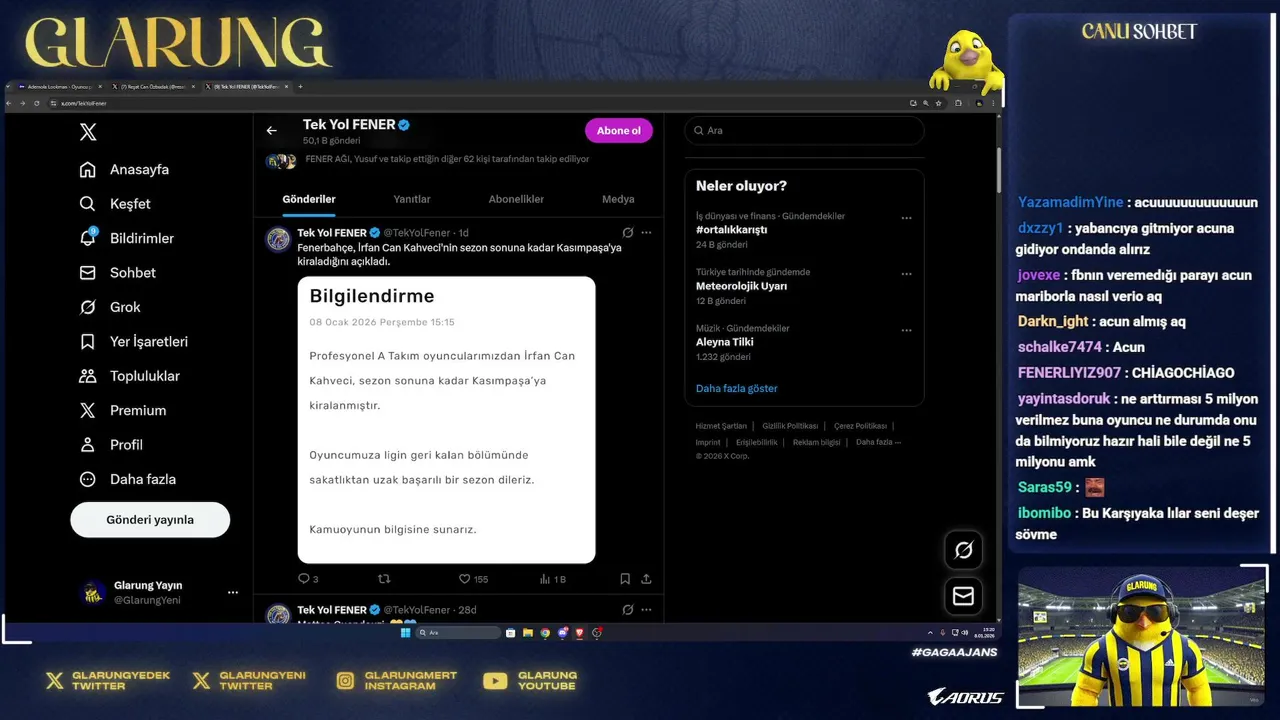Open Anasayfa from the sidebar

pos(124,169)
